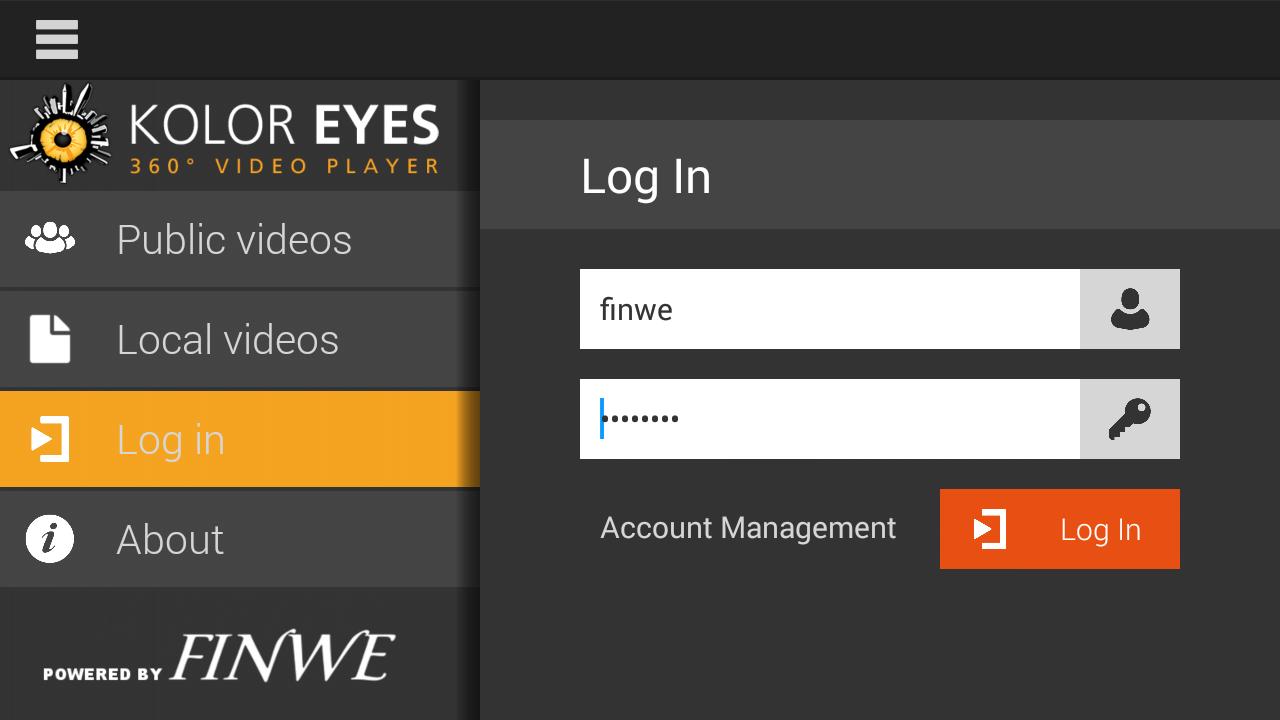Image resolution: width=1280 pixels, height=720 pixels.
Task: Click the arrow icon inside orange Log In button
Action: click(x=990, y=529)
